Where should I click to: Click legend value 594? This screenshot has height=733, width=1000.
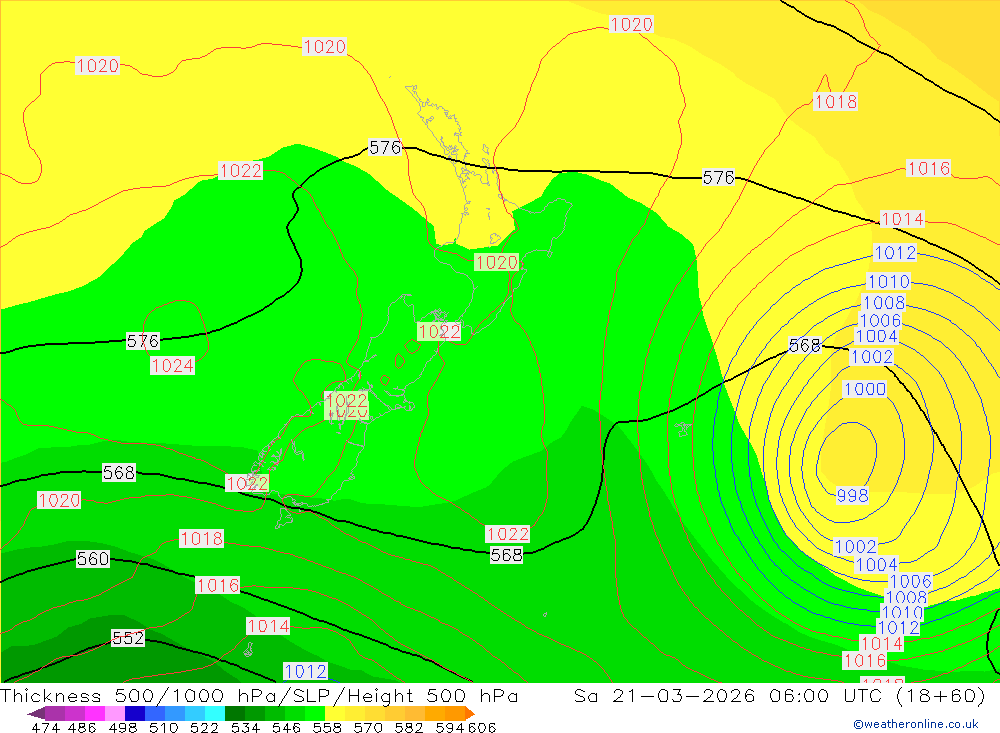(x=450, y=727)
